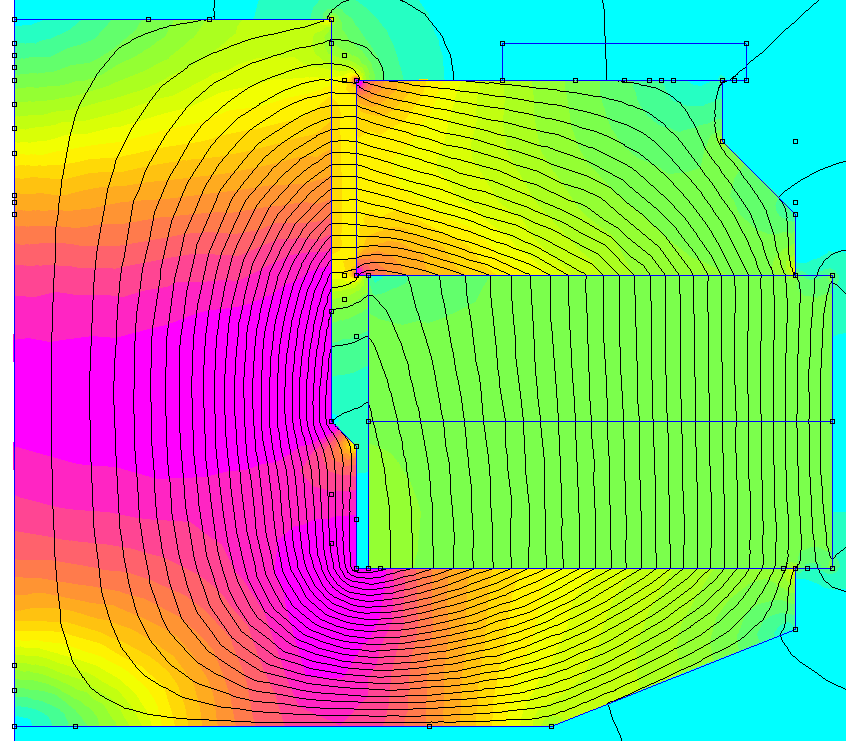Select the top-left corner node of the outer core outline
The image size is (846, 741).
15,19
